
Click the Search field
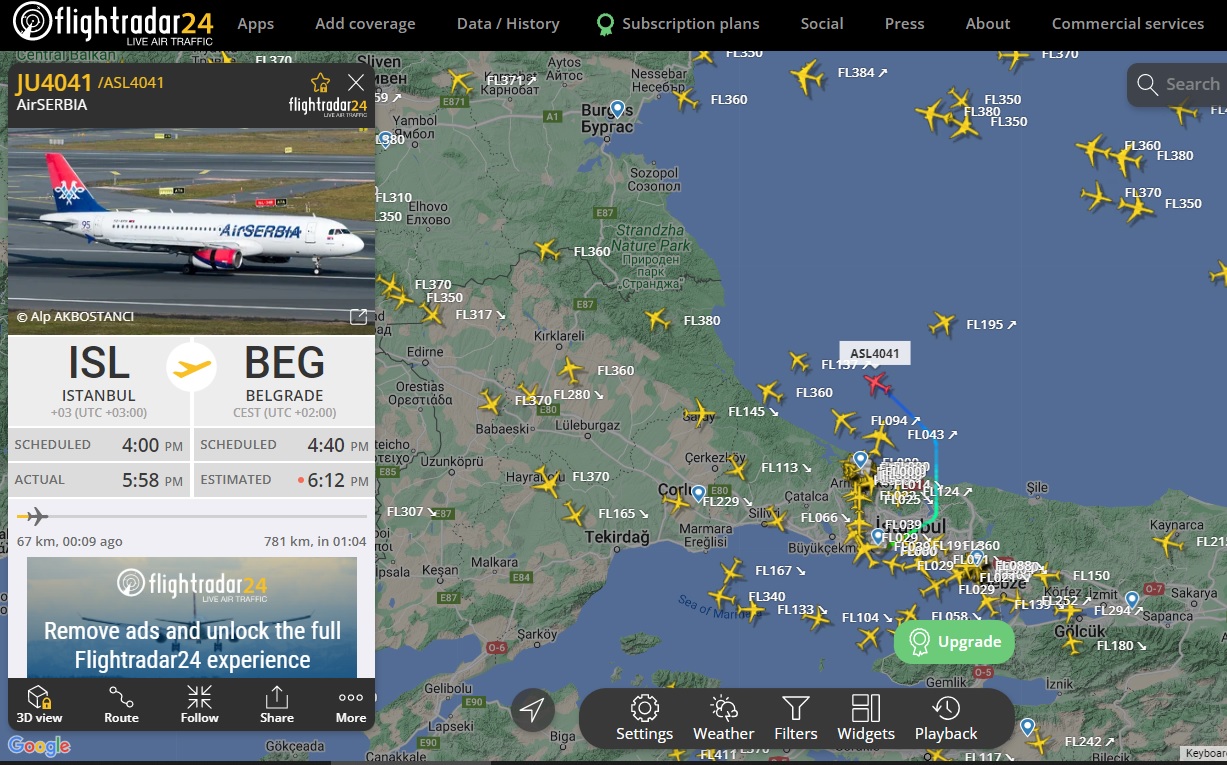click(1177, 85)
